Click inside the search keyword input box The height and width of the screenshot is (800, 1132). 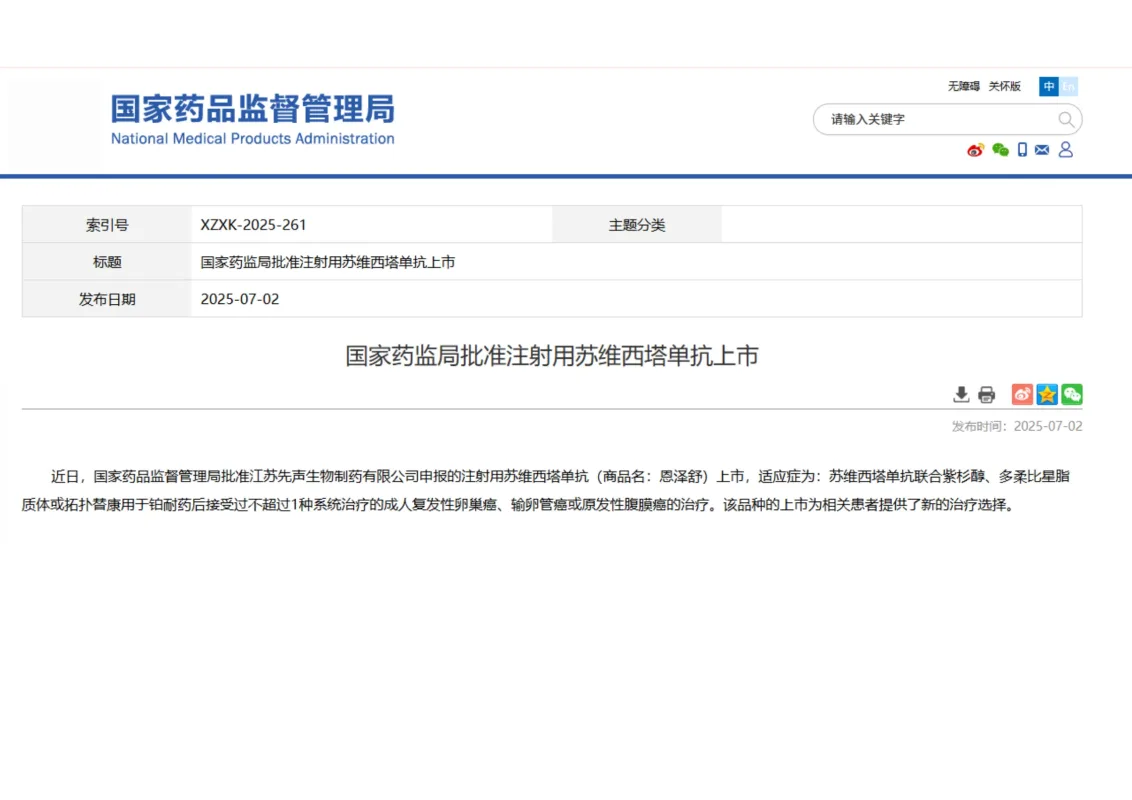coord(930,119)
